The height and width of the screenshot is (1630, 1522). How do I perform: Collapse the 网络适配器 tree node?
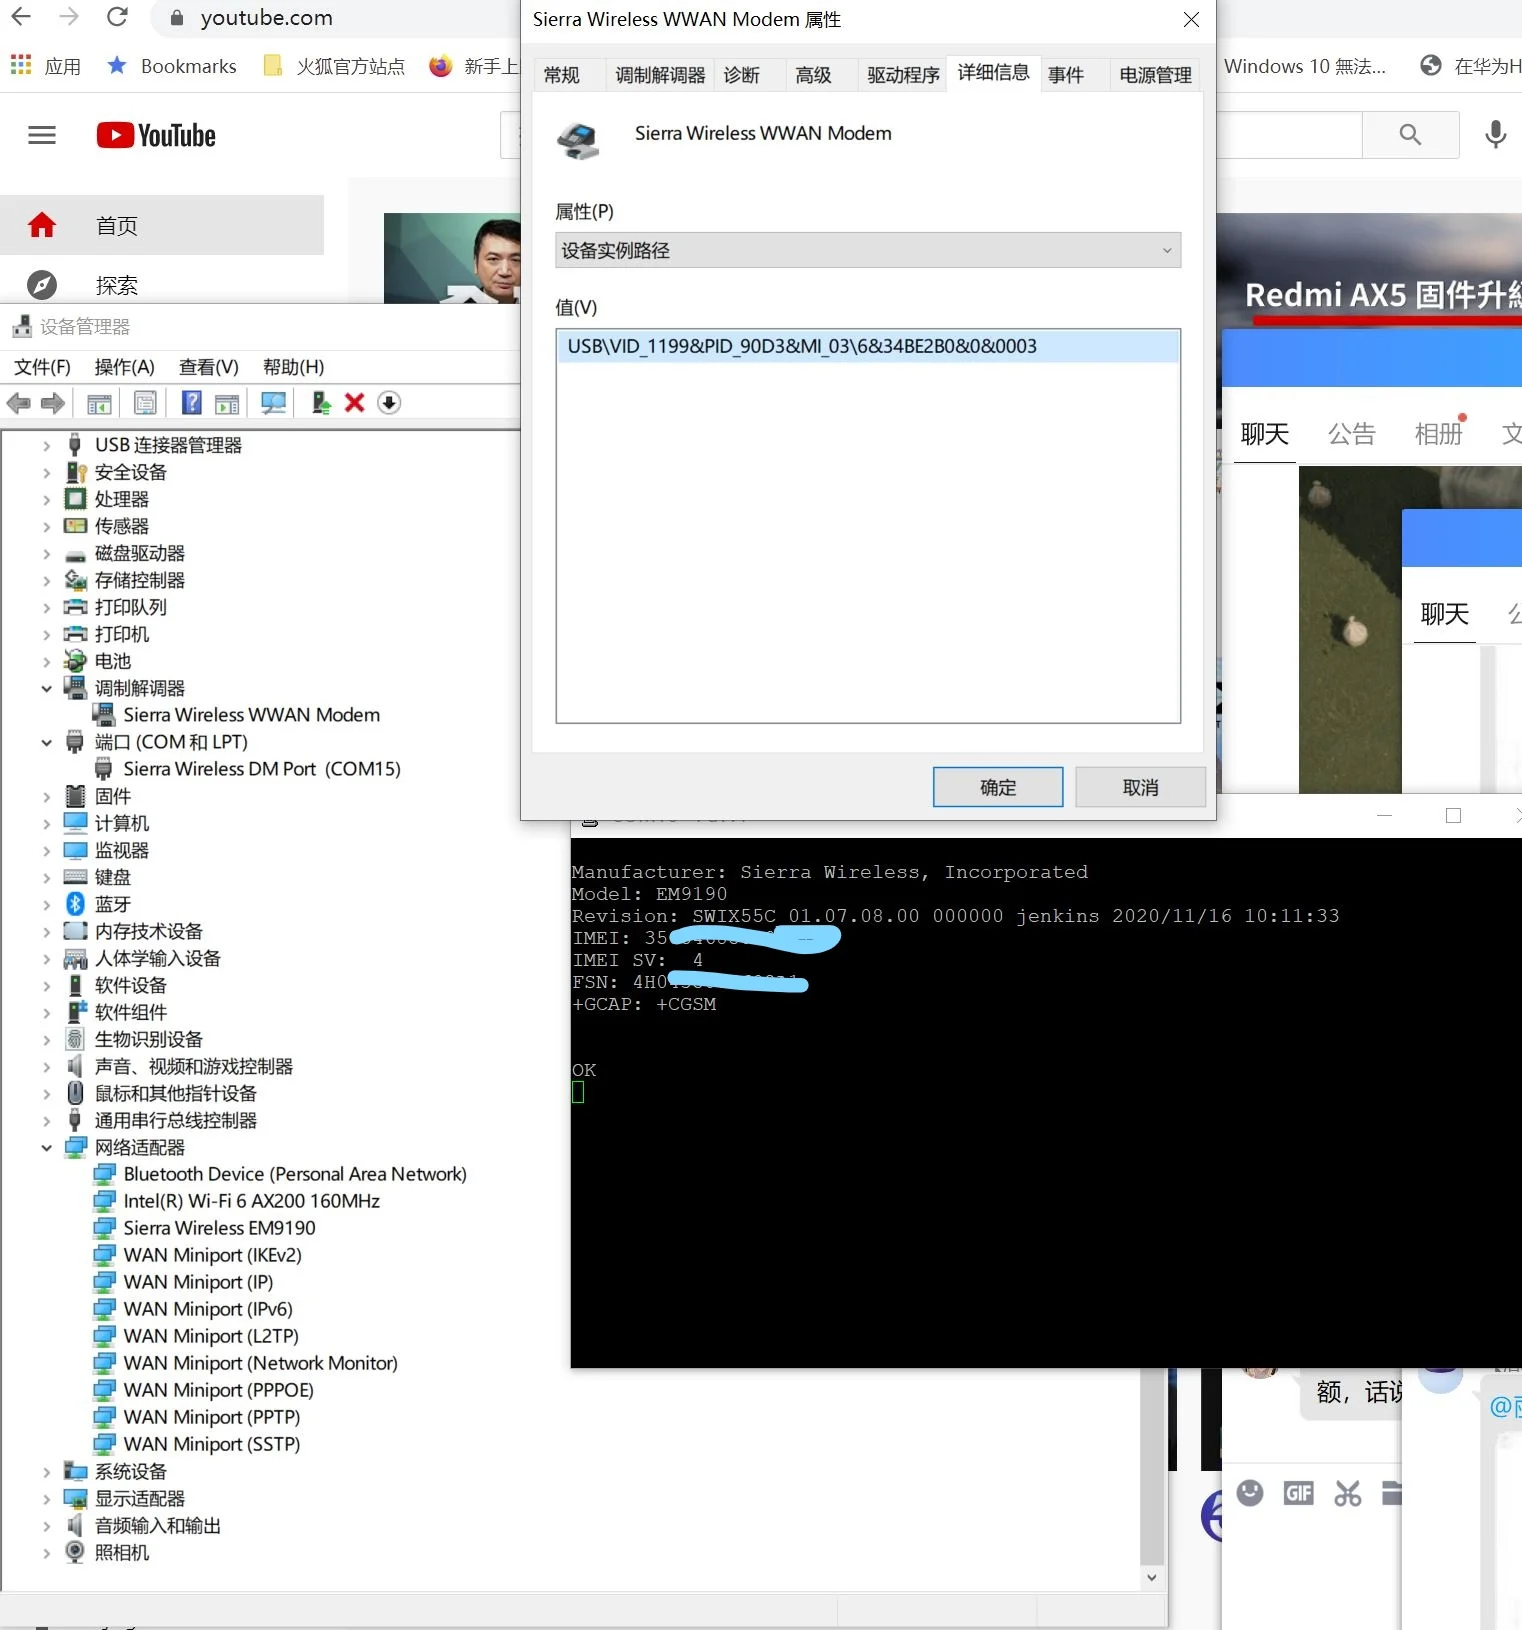pos(47,1147)
